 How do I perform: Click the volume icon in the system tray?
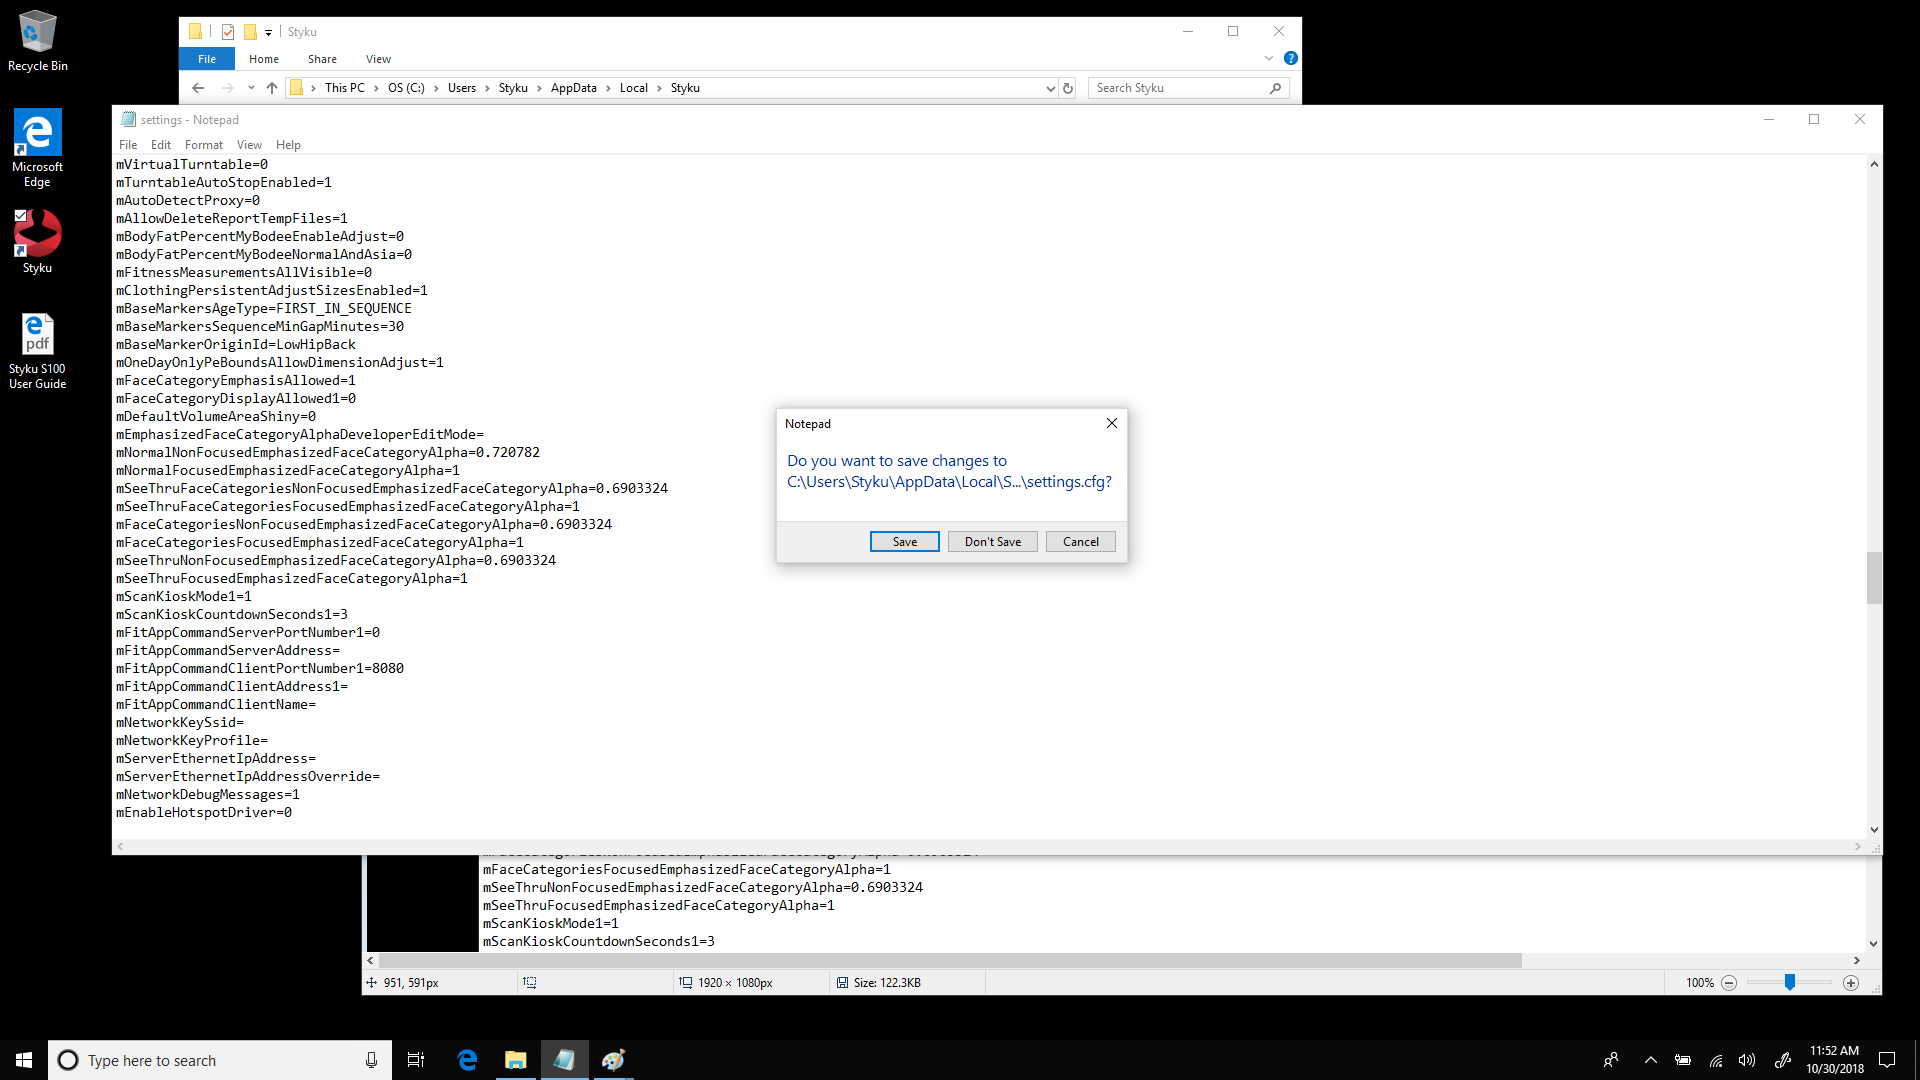(x=1748, y=1059)
